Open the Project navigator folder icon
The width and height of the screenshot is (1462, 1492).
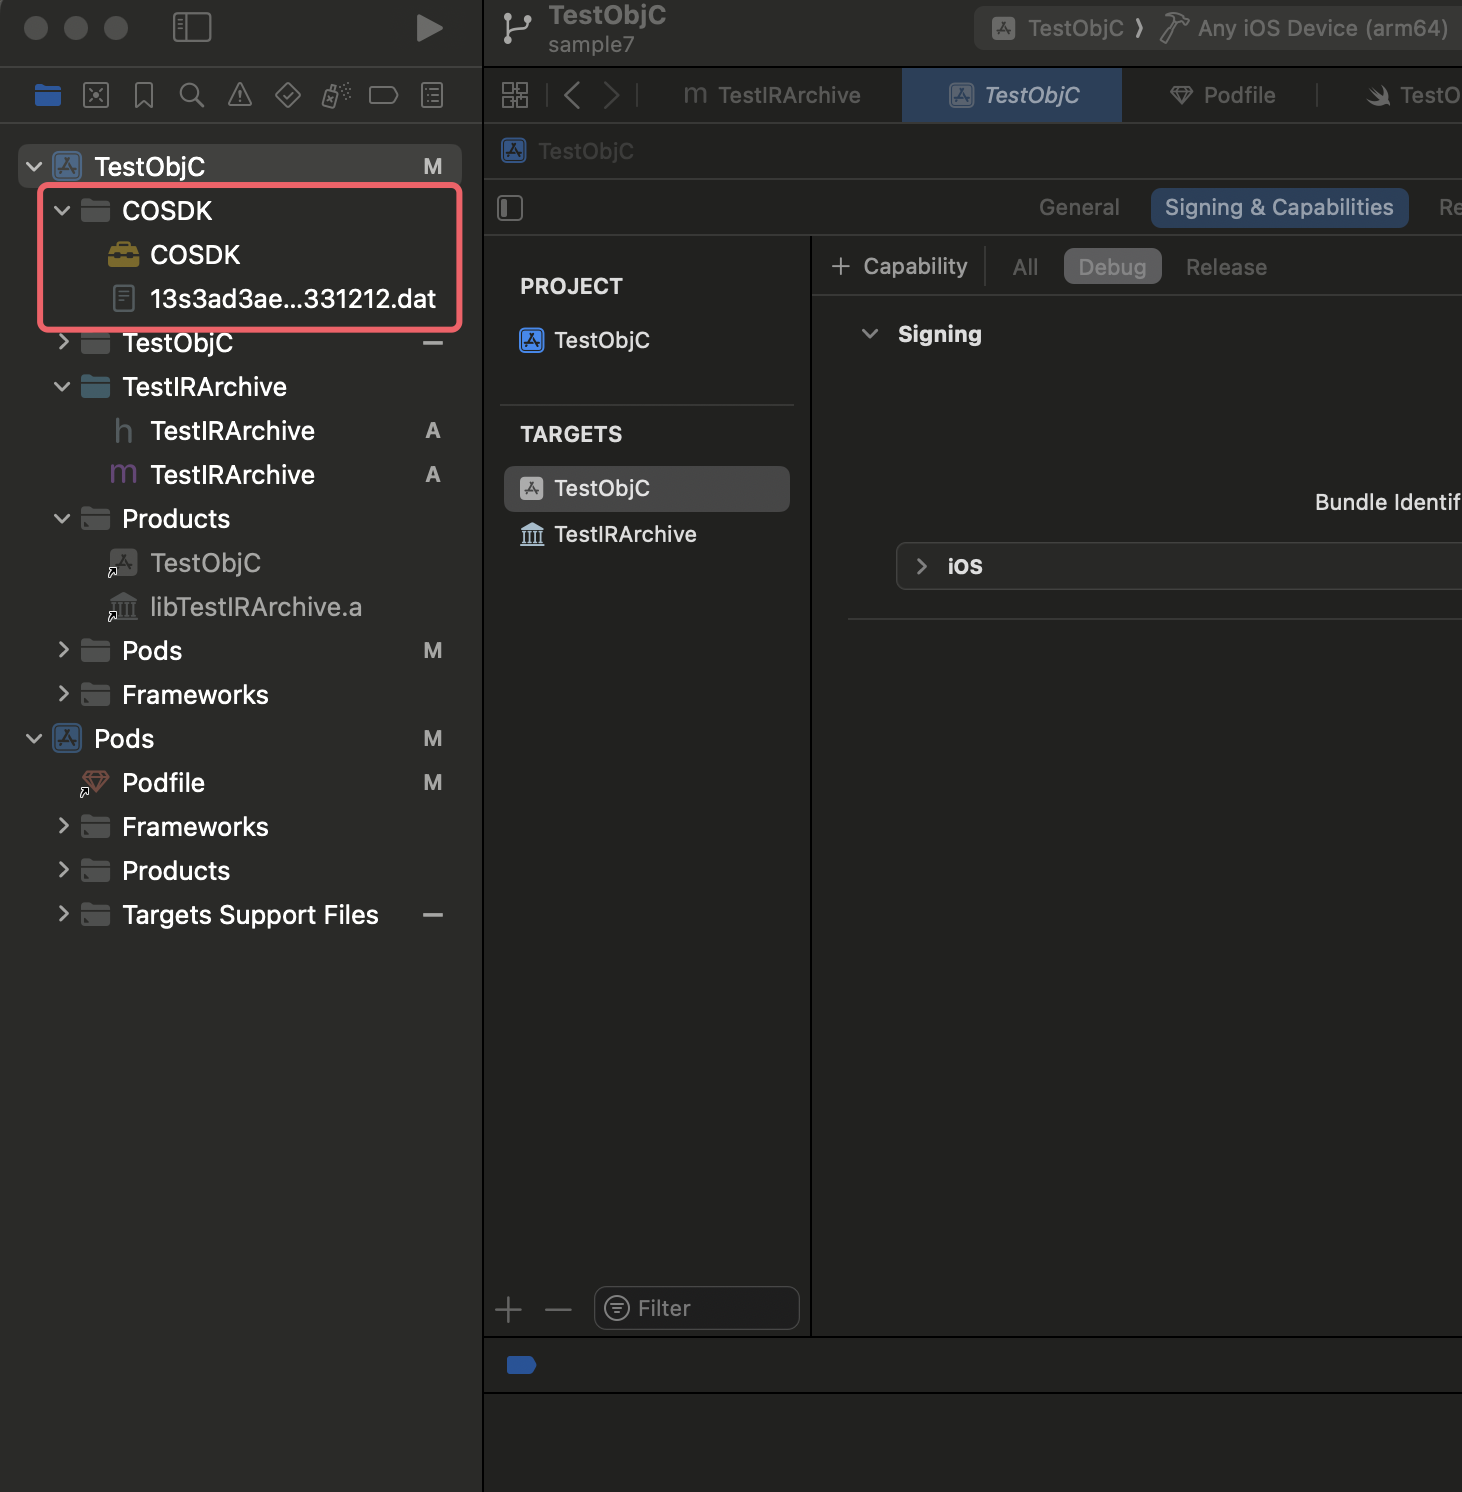[x=48, y=95]
